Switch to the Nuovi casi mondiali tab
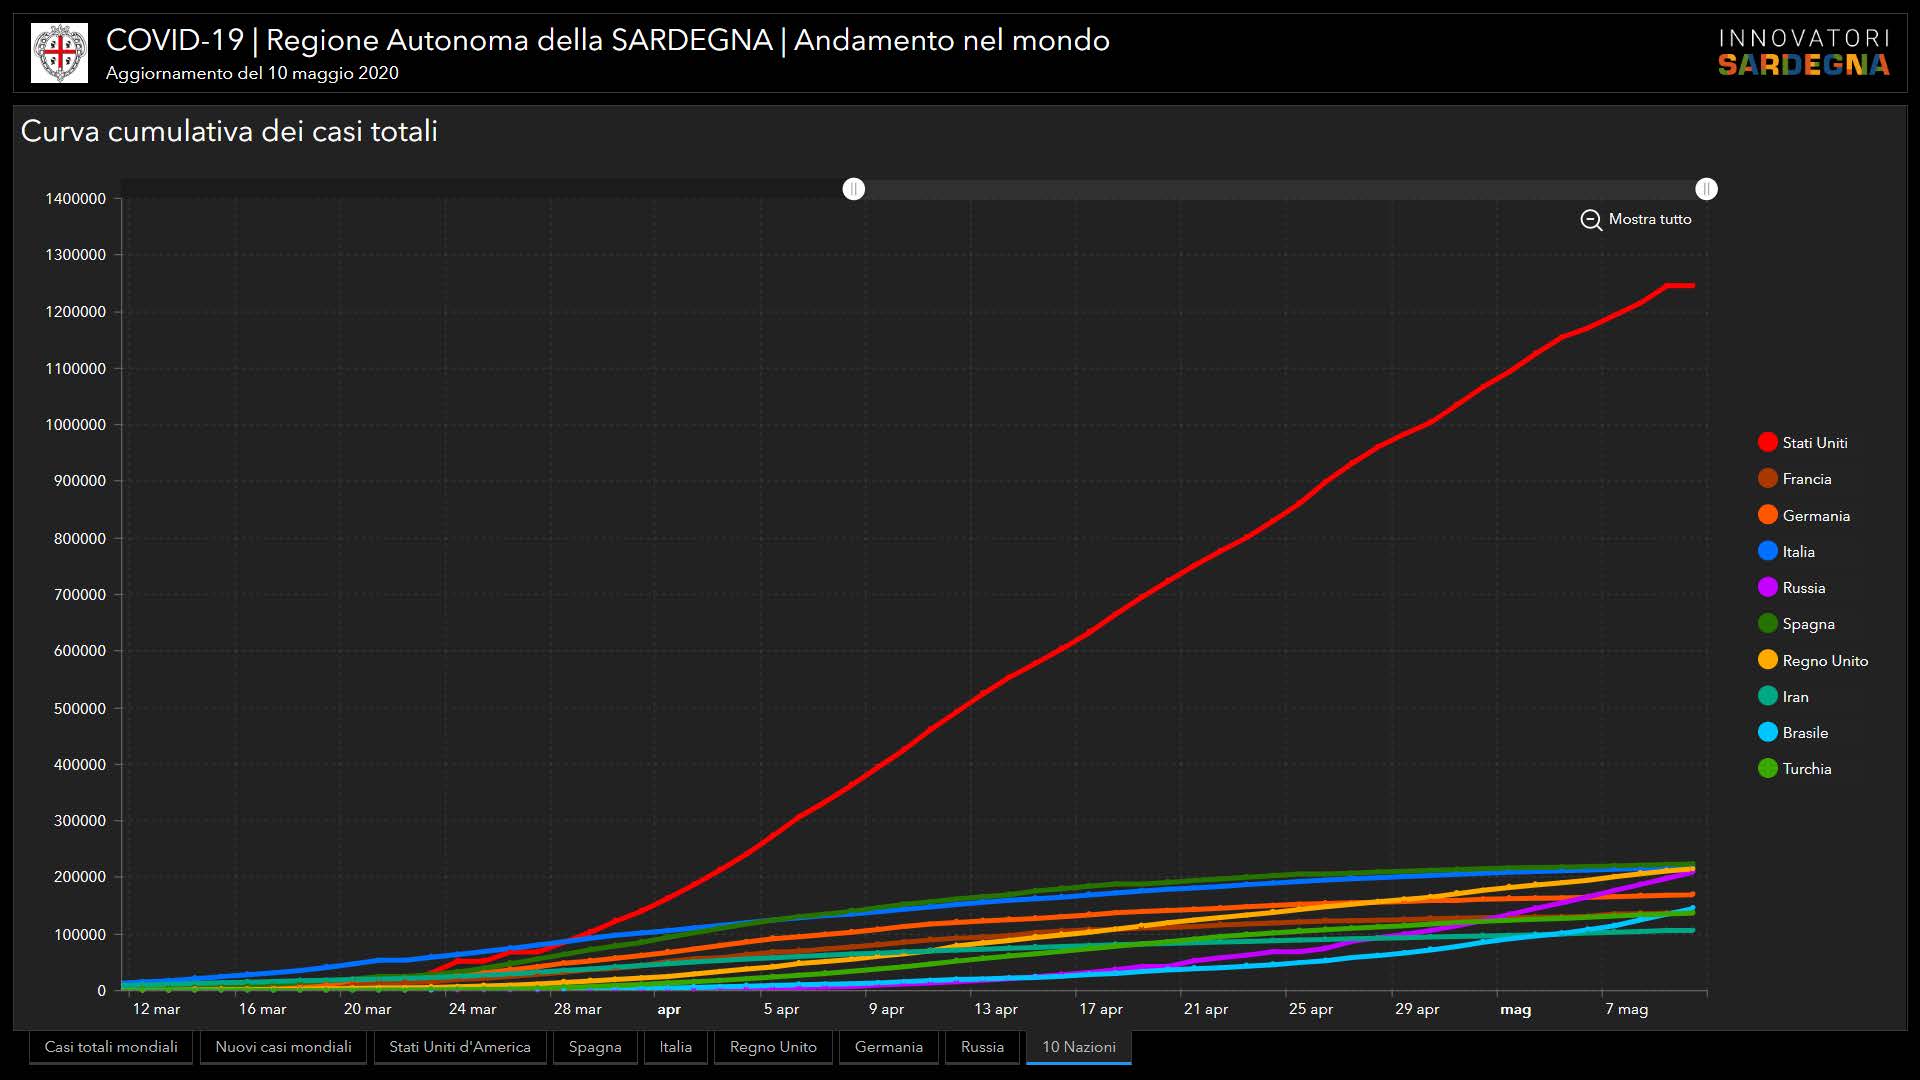The width and height of the screenshot is (1920, 1080). 283,1047
